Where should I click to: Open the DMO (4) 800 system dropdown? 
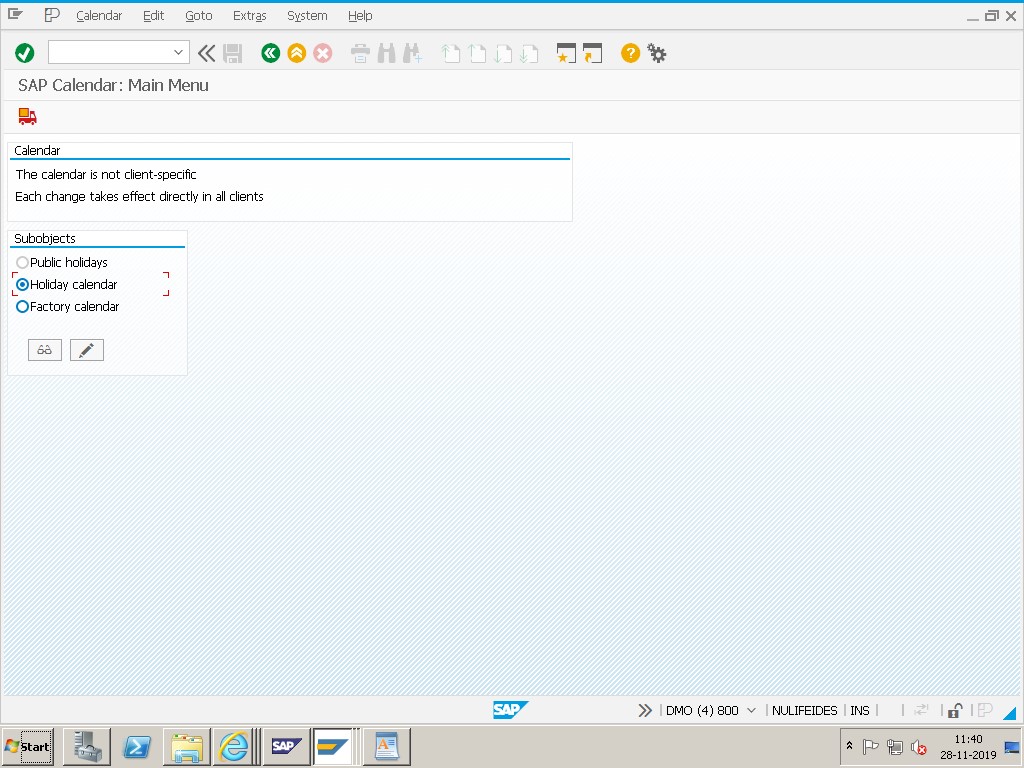[x=751, y=711]
